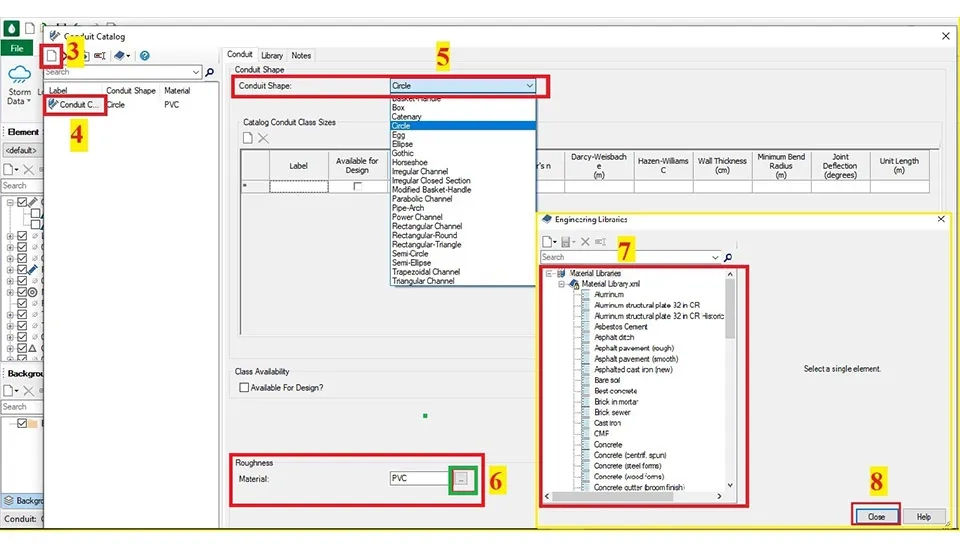Click the Close button in Engineering Libraries

[876, 516]
